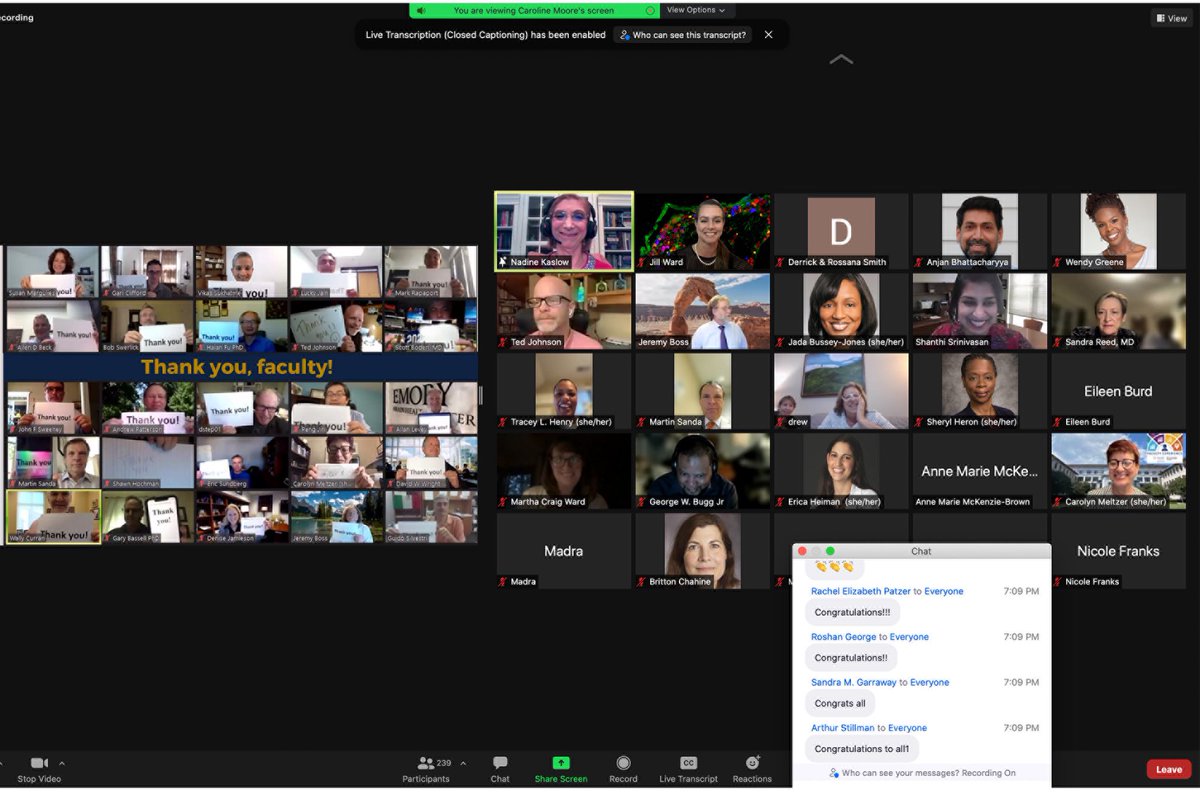Image resolution: width=1200 pixels, height=792 pixels.
Task: Select Nadine Kaslow's video tile
Action: tap(564, 231)
